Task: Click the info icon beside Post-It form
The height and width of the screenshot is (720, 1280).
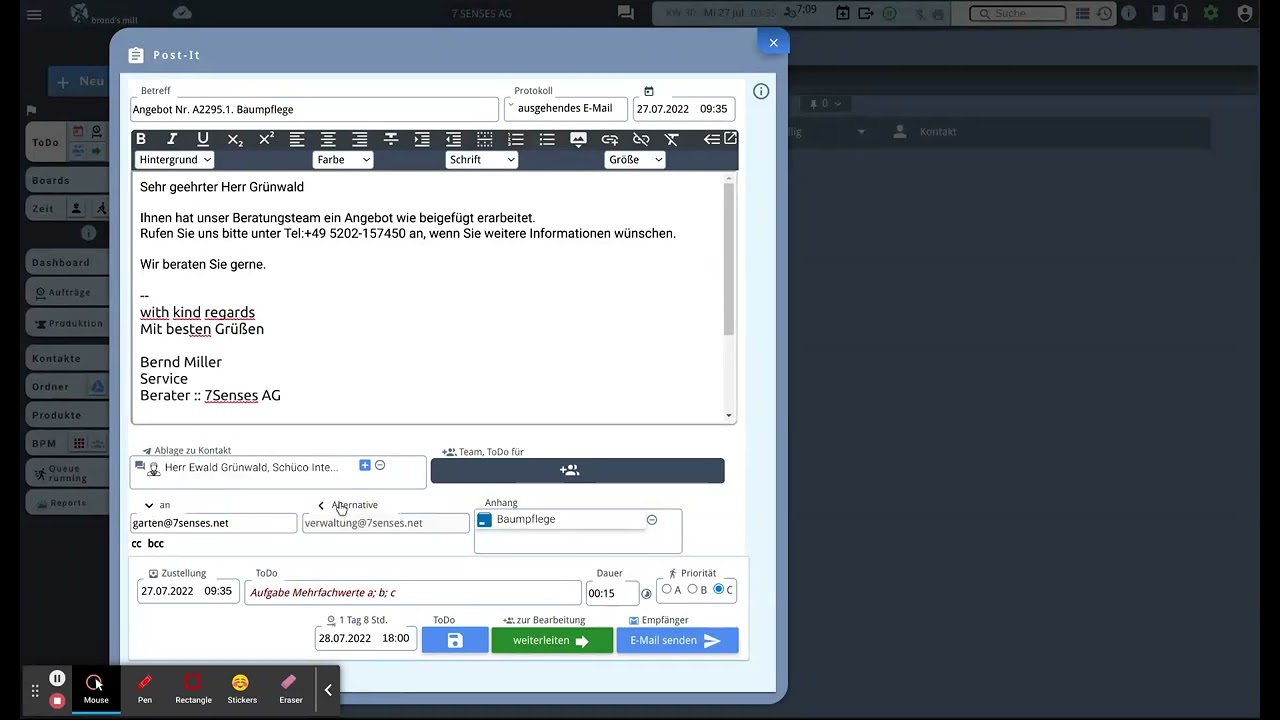Action: pyautogui.click(x=761, y=91)
